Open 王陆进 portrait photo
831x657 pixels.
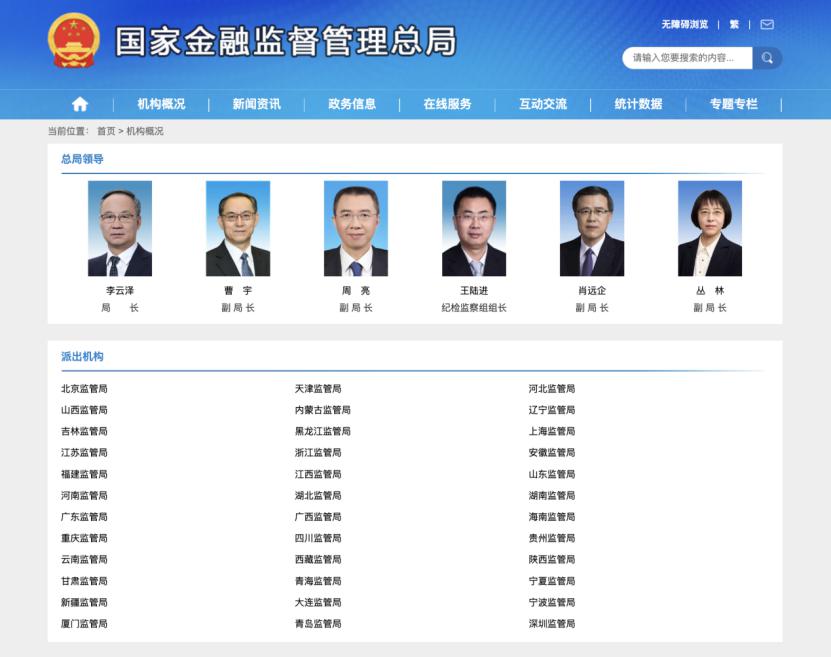click(x=474, y=228)
